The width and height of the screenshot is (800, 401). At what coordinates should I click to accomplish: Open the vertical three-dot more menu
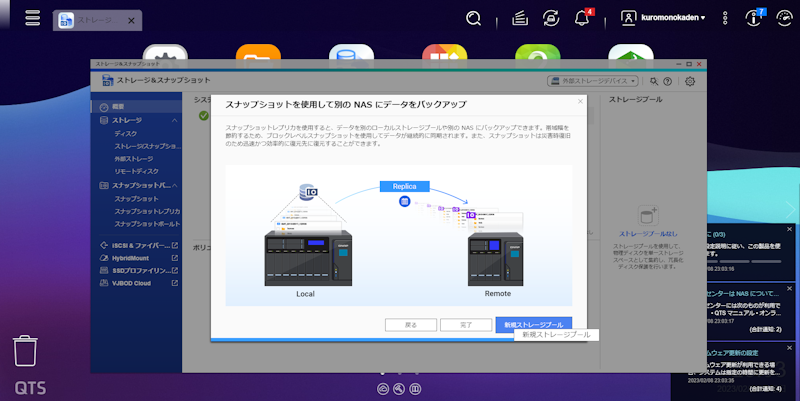725,18
